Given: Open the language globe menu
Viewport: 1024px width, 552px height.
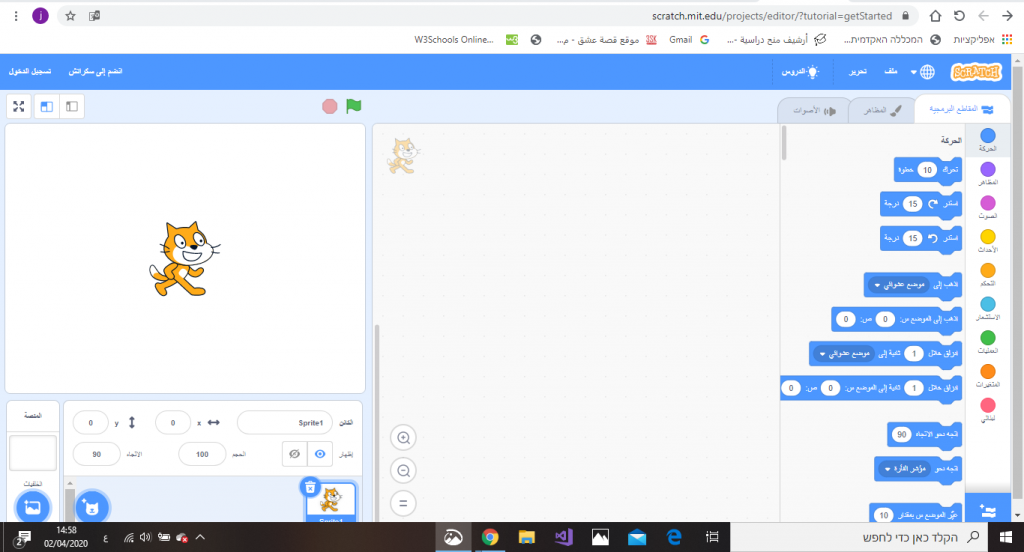Looking at the screenshot, I should coord(923,72).
